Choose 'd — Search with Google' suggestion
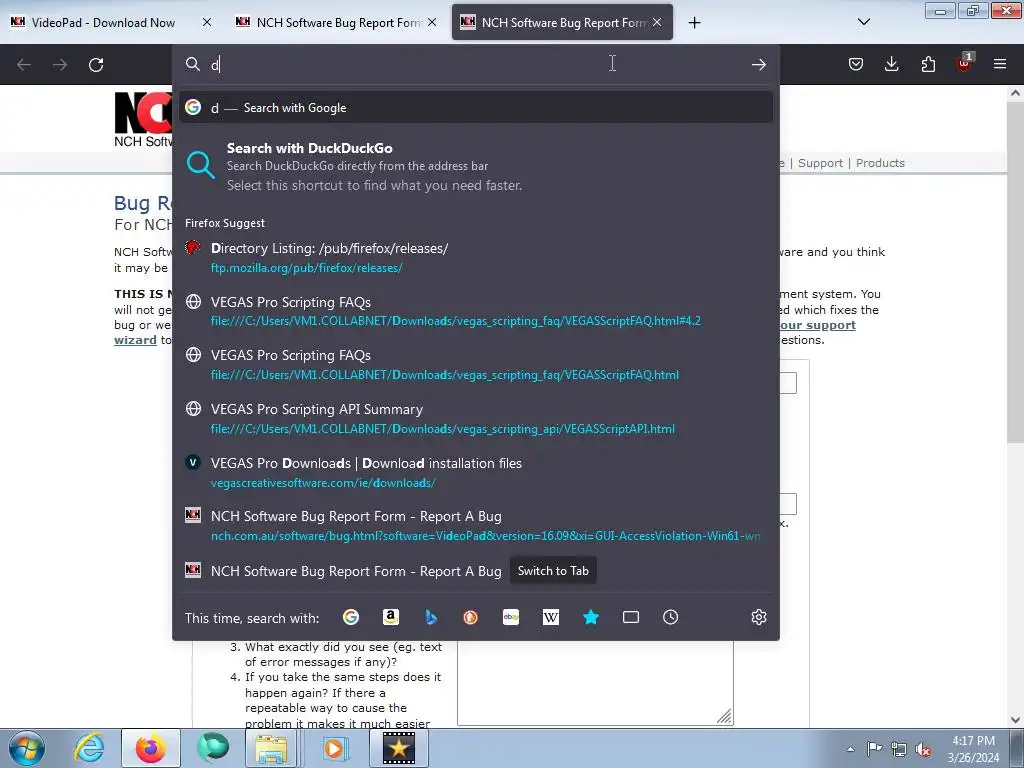This screenshot has width=1024, height=768. (475, 108)
